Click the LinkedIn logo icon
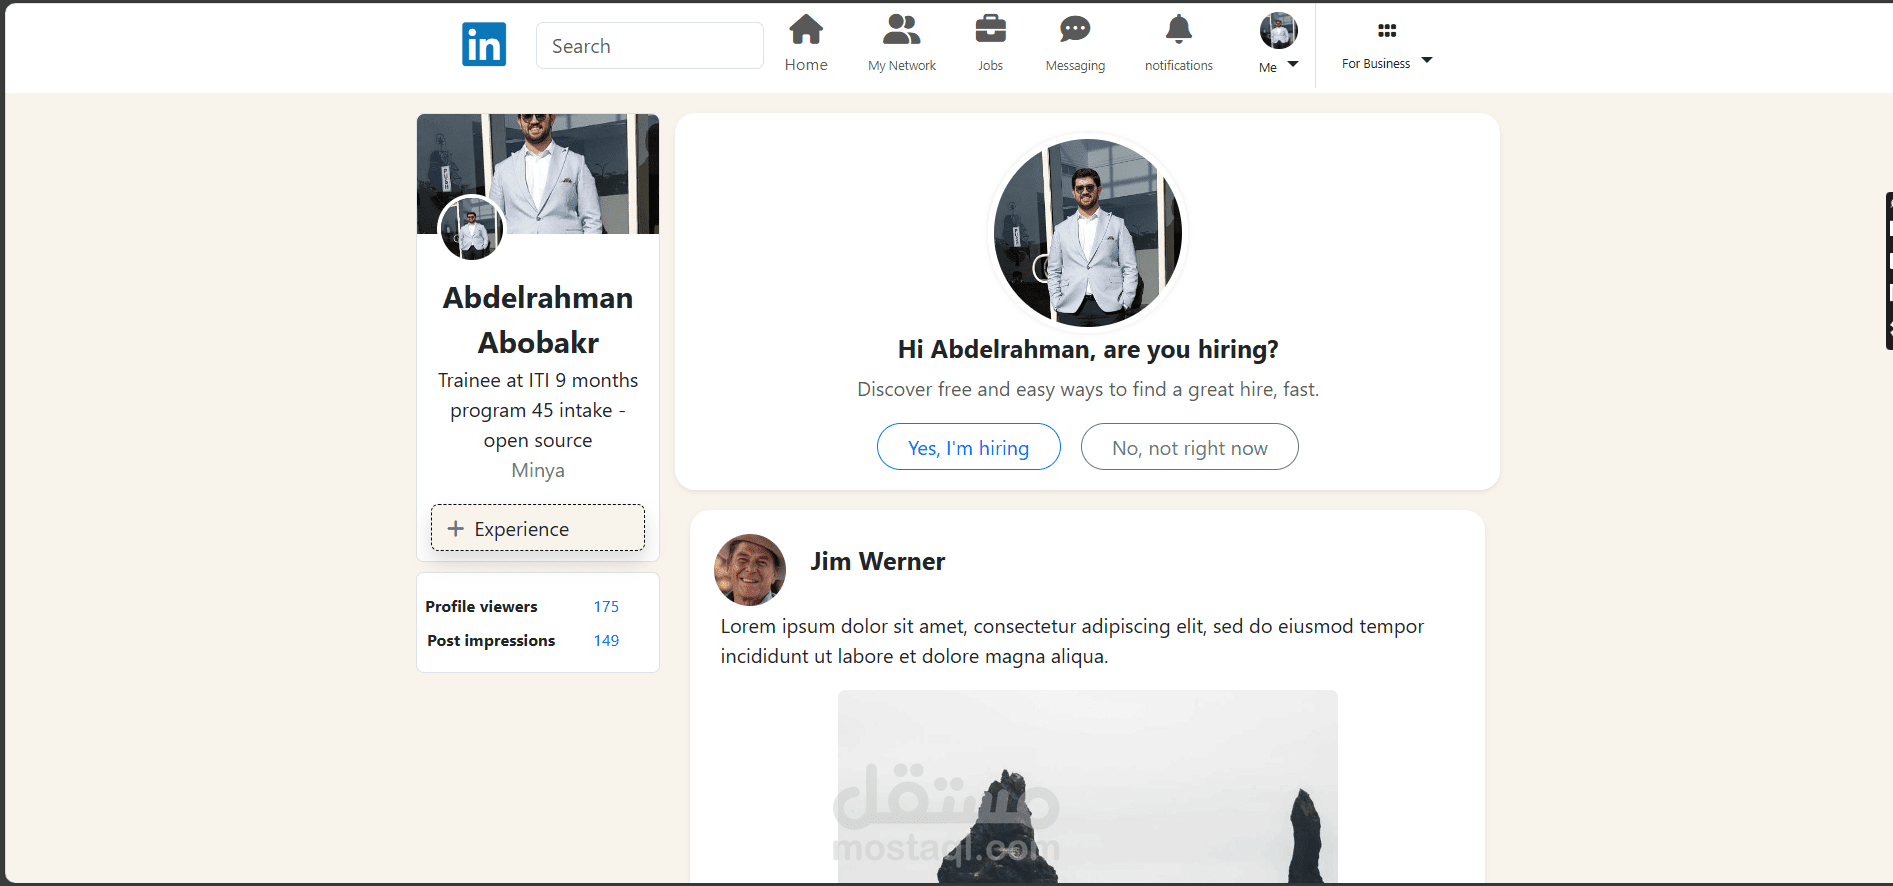Viewport: 1893px width, 886px height. click(x=484, y=45)
